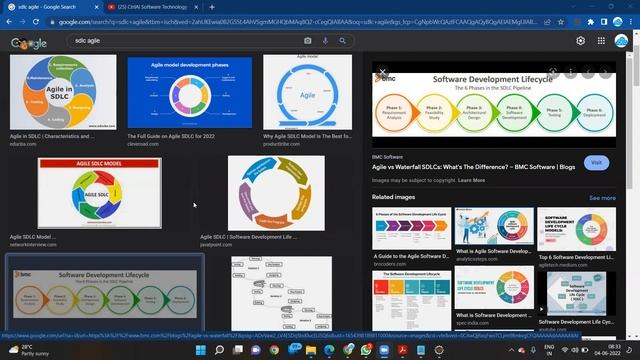
Task: Open Microsoft Edge from taskbar
Action: pyautogui.click(x=329, y=350)
